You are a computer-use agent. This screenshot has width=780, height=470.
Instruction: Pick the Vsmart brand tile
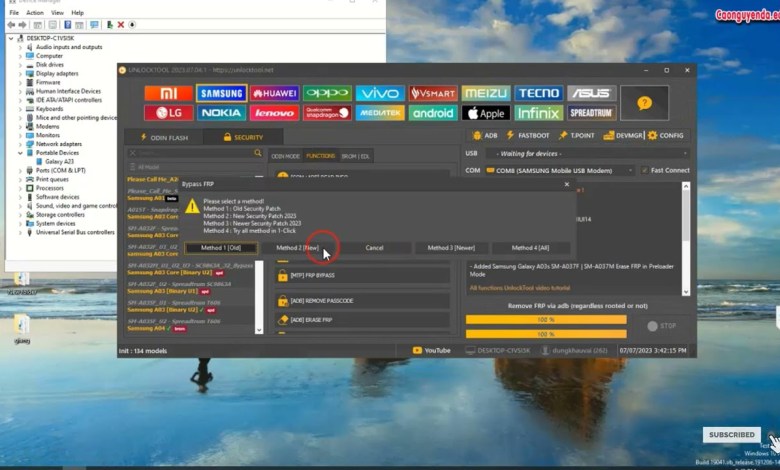tap(433, 94)
